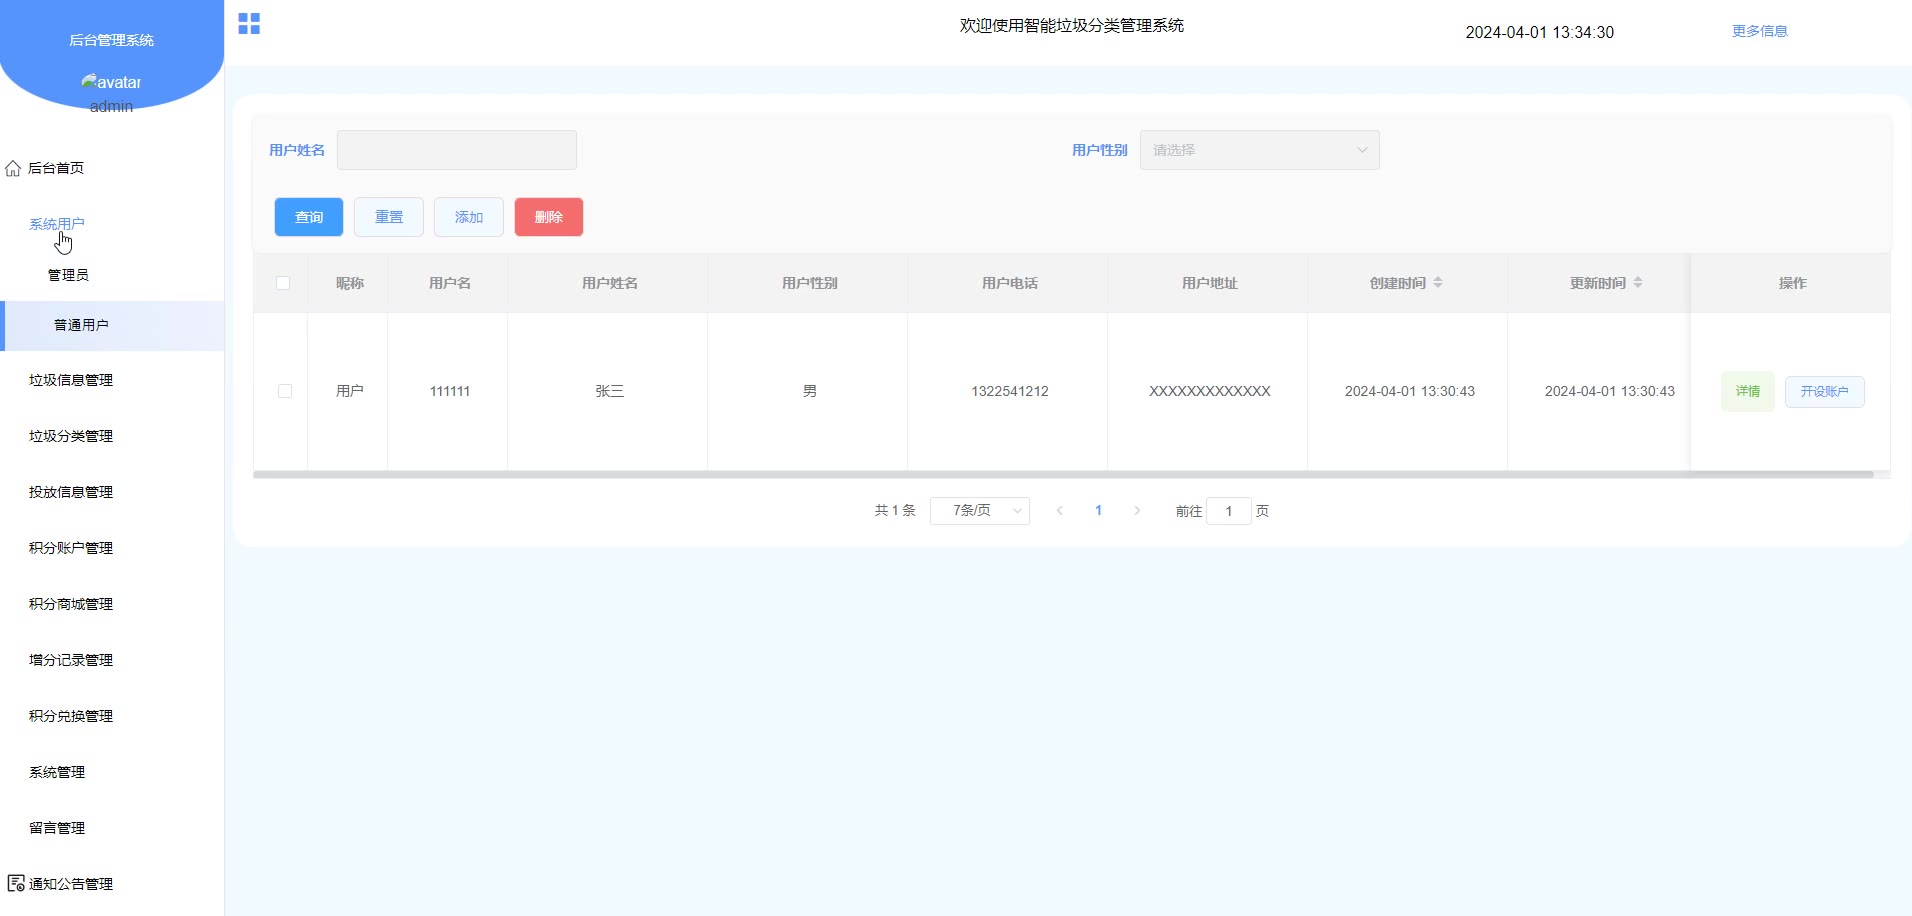This screenshot has width=1912, height=916.
Task: Click the 更多信息 link
Action: pyautogui.click(x=1760, y=31)
